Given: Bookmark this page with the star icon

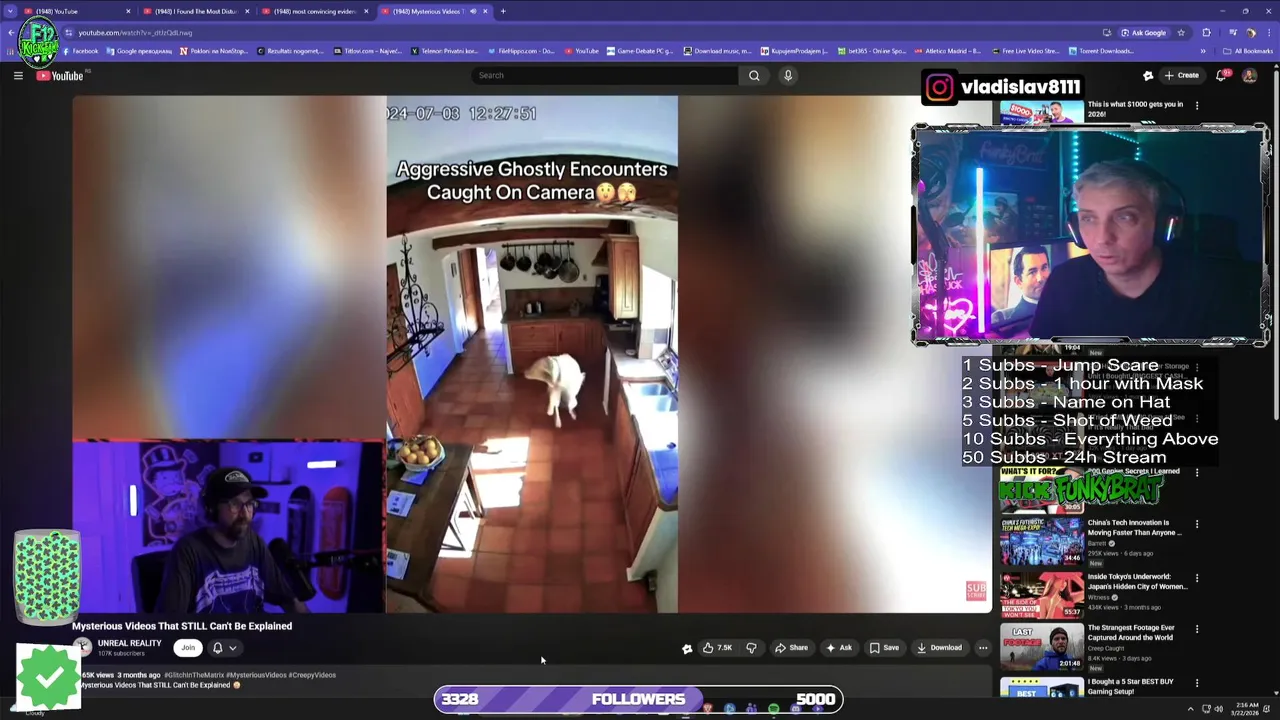Looking at the screenshot, I should (x=1181, y=32).
